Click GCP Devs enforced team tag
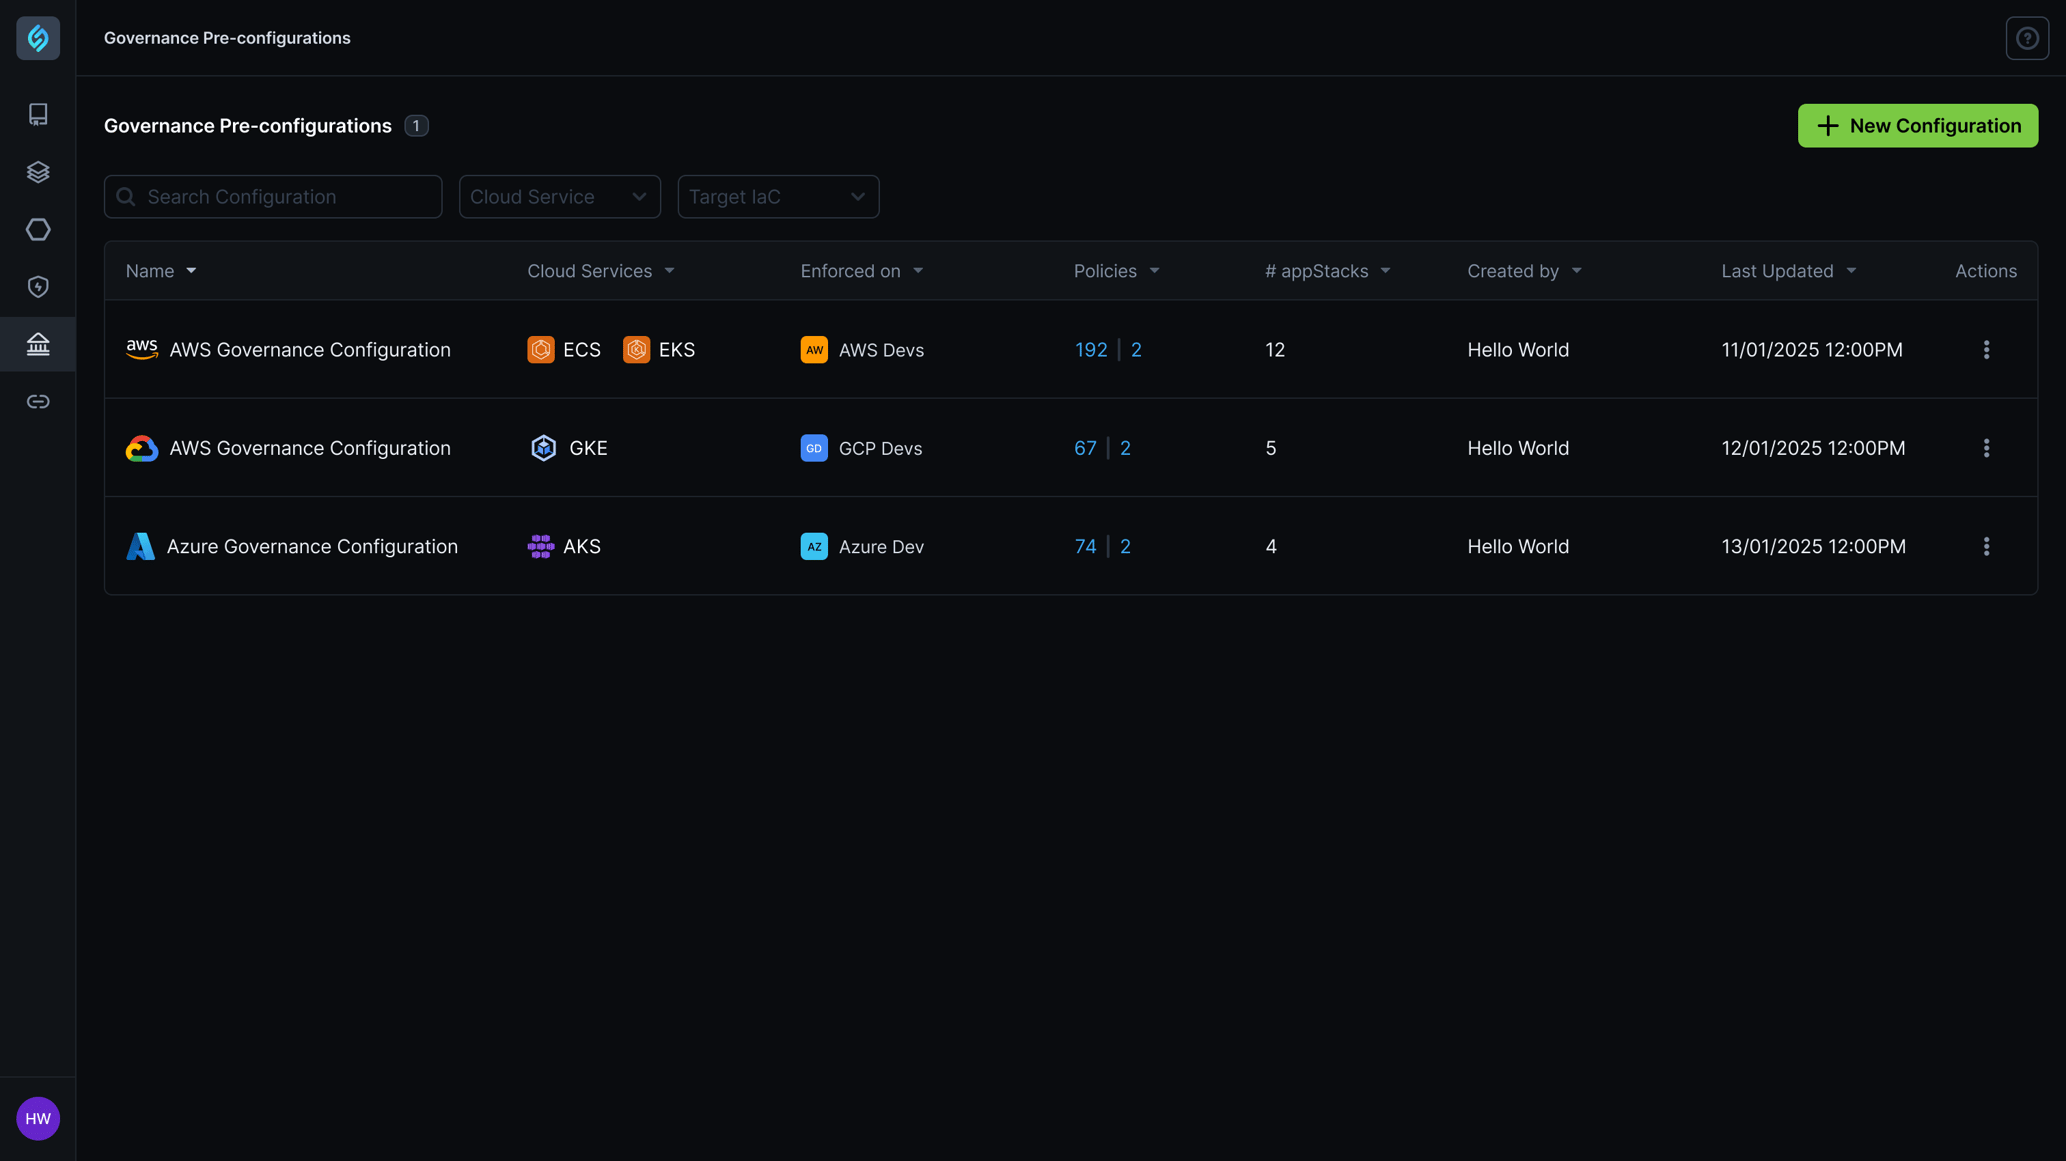2066x1161 pixels. [x=861, y=447]
